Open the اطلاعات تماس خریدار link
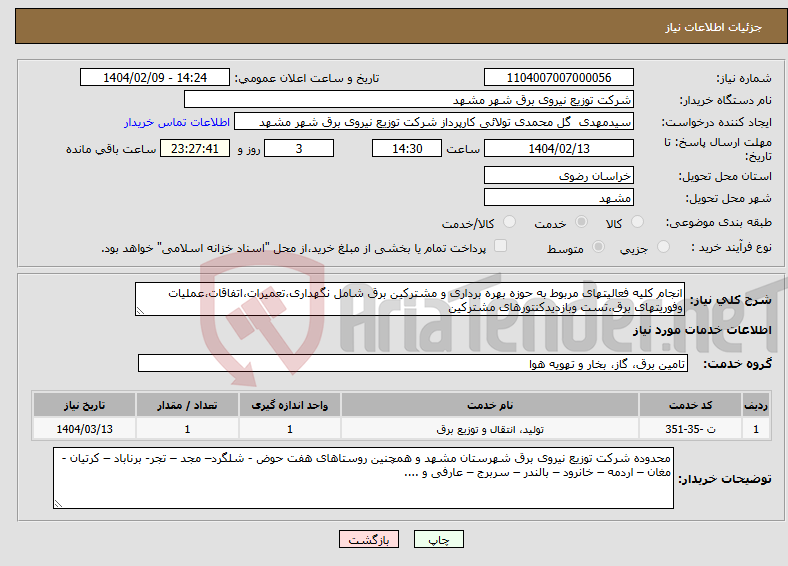 click(177, 122)
